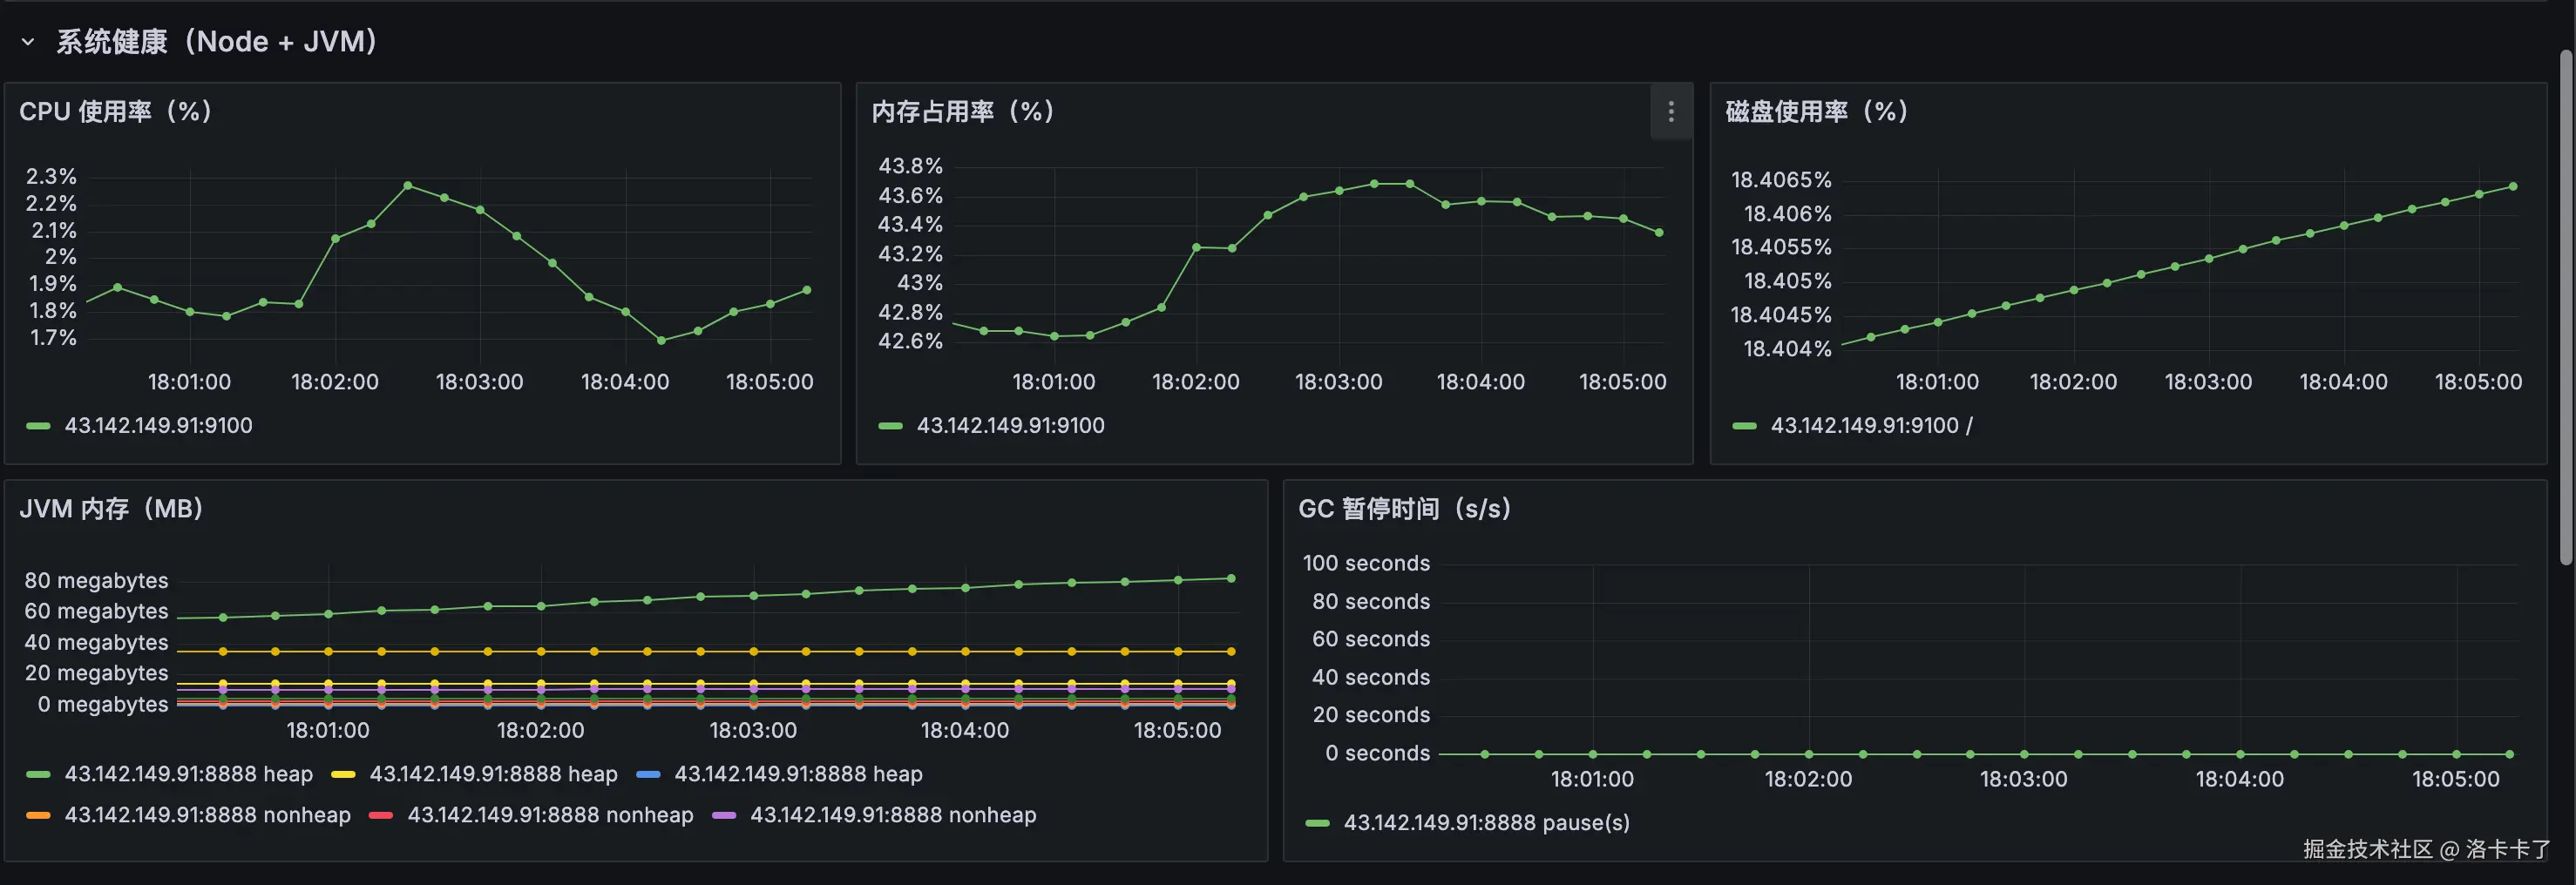This screenshot has width=2576, height=885.
Task: Collapse the 系统健康（Node + JVM）row chevron
Action: pos(28,42)
